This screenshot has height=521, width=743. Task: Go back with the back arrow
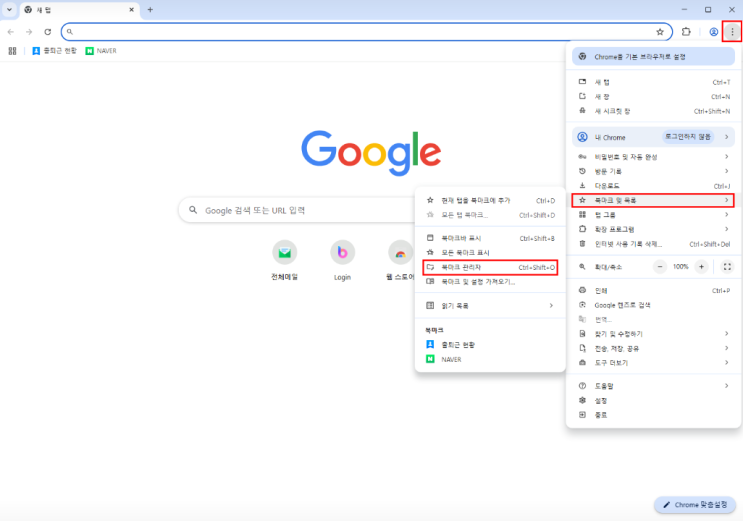[x=11, y=32]
